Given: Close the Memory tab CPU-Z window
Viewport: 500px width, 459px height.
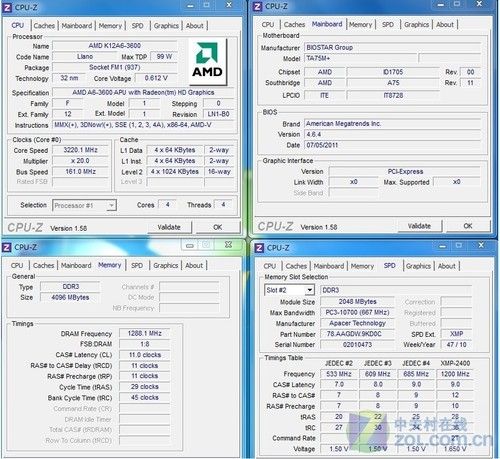Looking at the screenshot, I should click(x=228, y=245).
